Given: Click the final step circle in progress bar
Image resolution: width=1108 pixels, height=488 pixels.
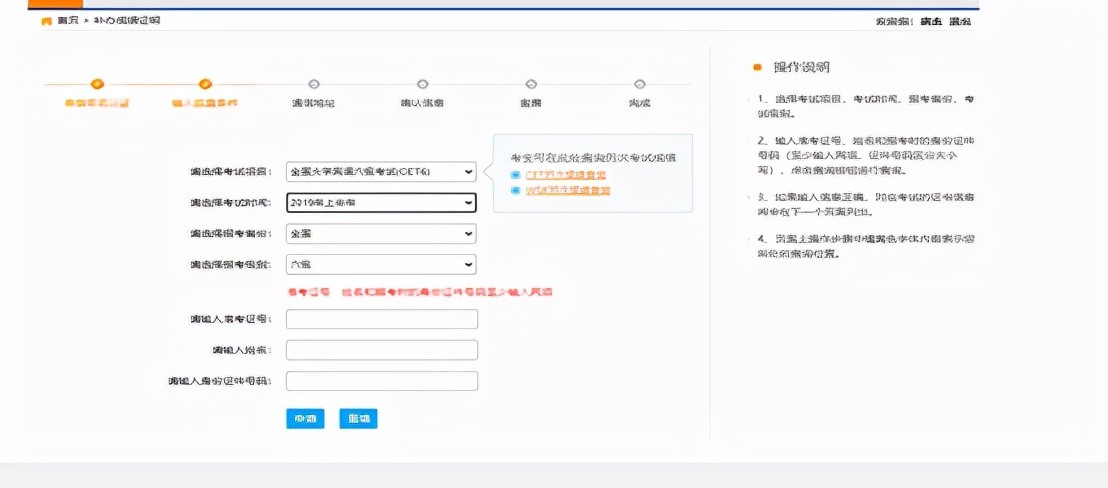Looking at the screenshot, I should coord(639,84).
